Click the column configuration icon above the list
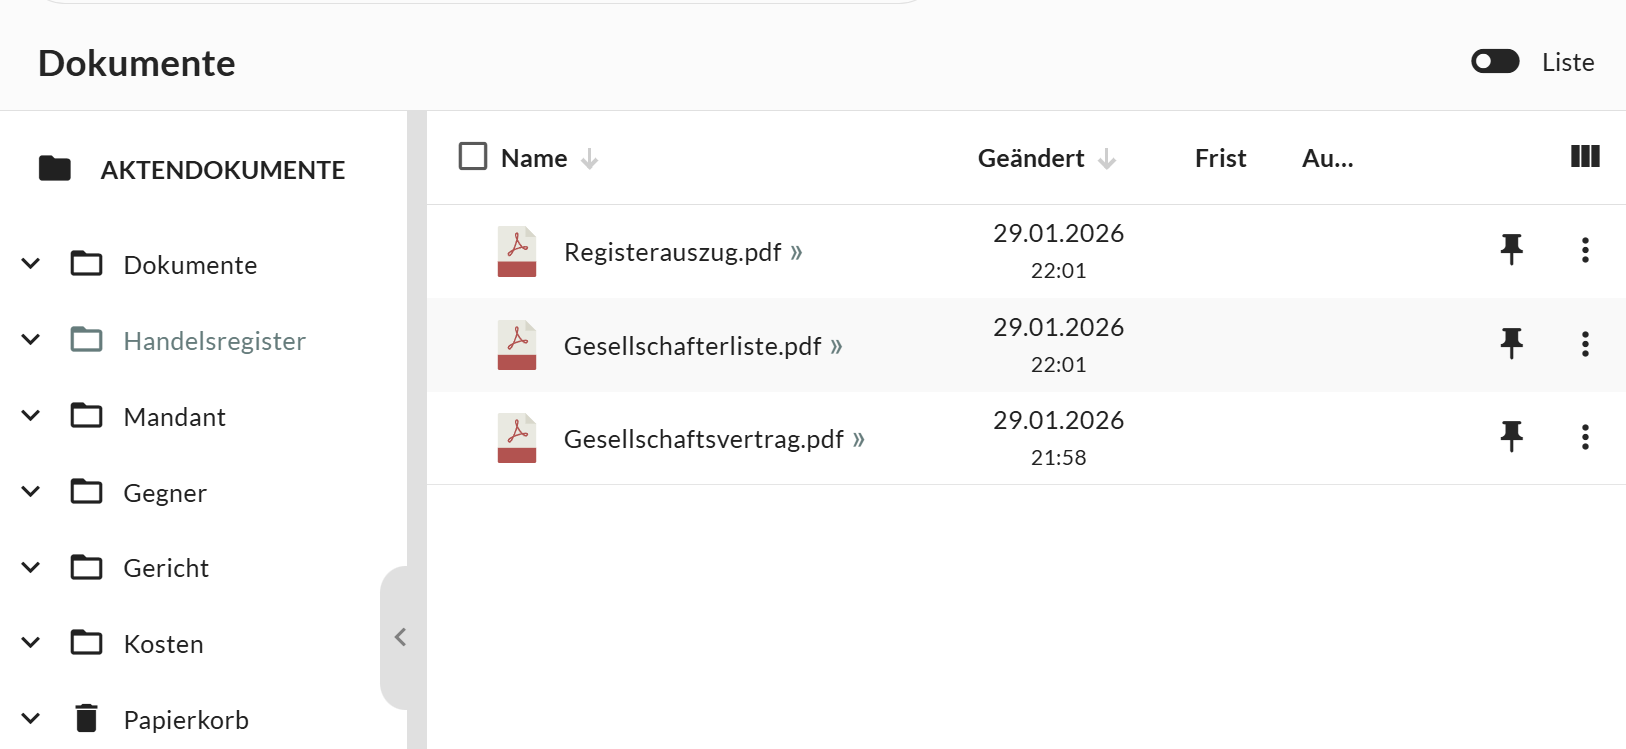The width and height of the screenshot is (1626, 749). click(x=1585, y=157)
